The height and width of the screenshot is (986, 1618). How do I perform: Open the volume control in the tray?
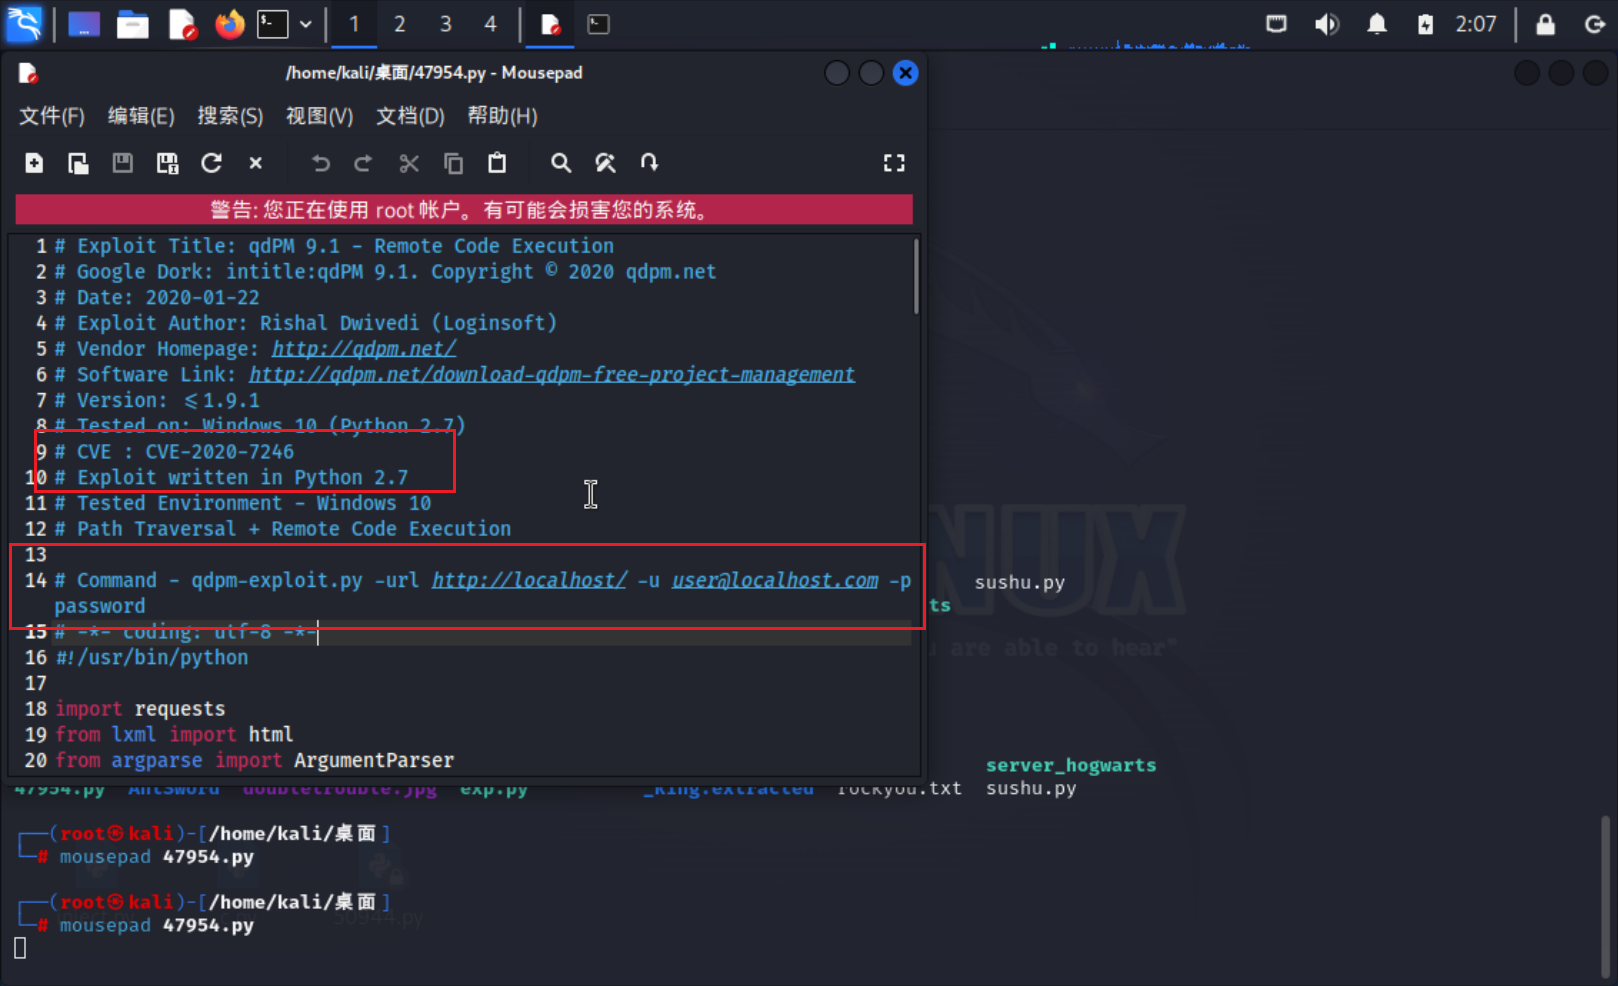1327,24
